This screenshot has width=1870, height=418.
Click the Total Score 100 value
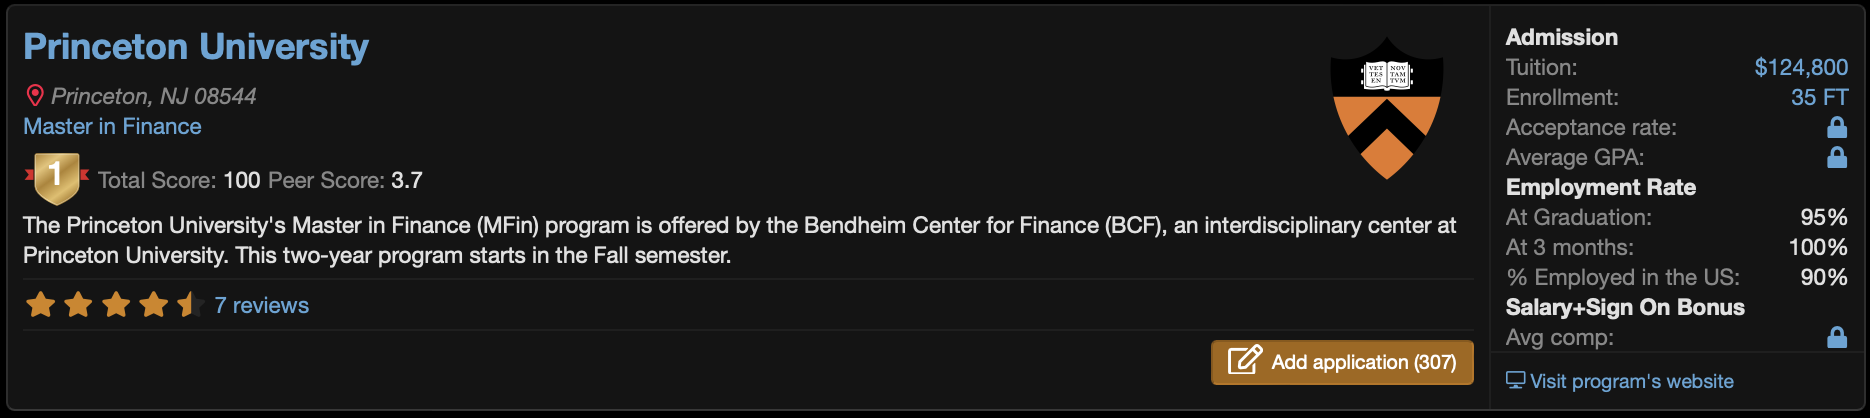tap(241, 180)
